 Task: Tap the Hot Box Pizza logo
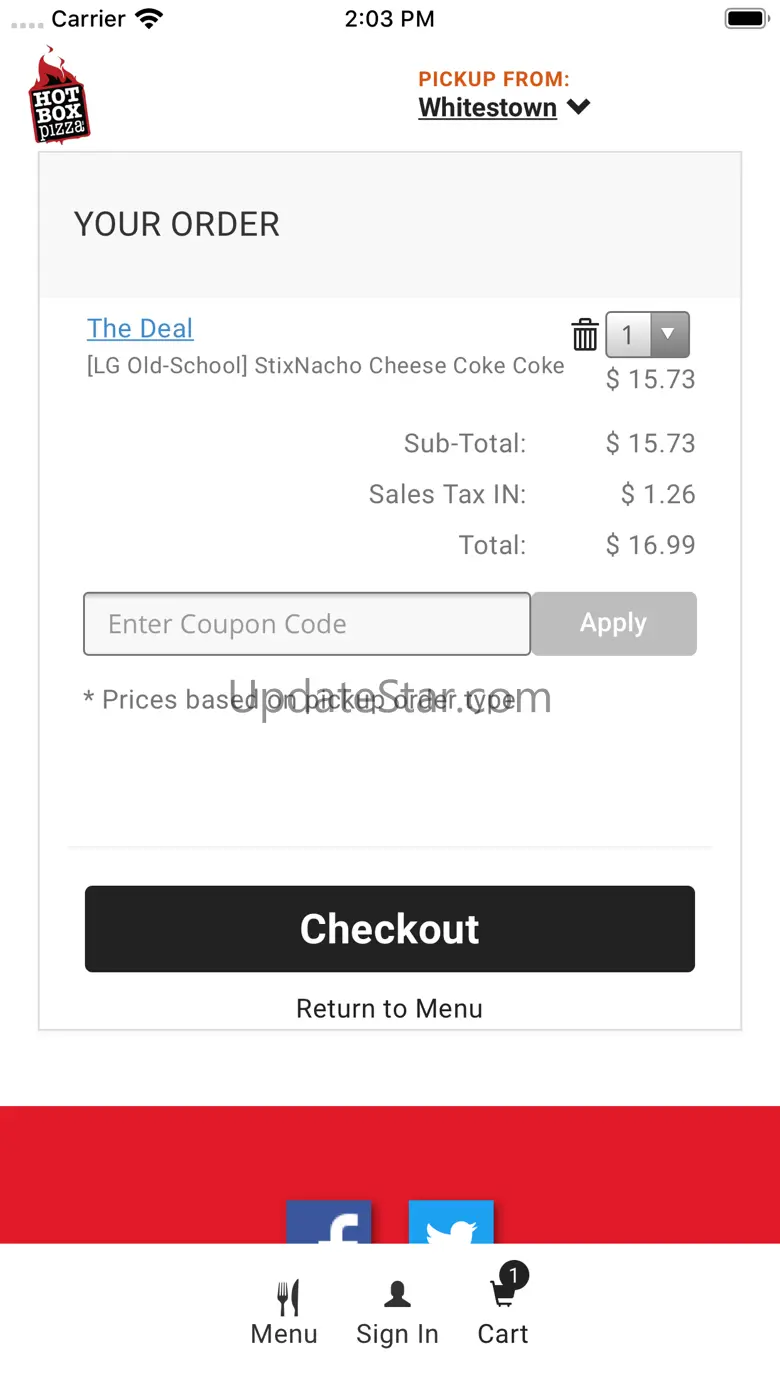click(58, 96)
